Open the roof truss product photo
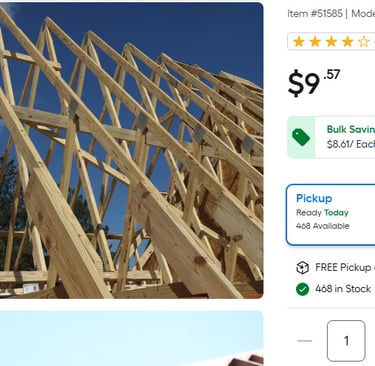The width and height of the screenshot is (375, 366). click(x=131, y=150)
